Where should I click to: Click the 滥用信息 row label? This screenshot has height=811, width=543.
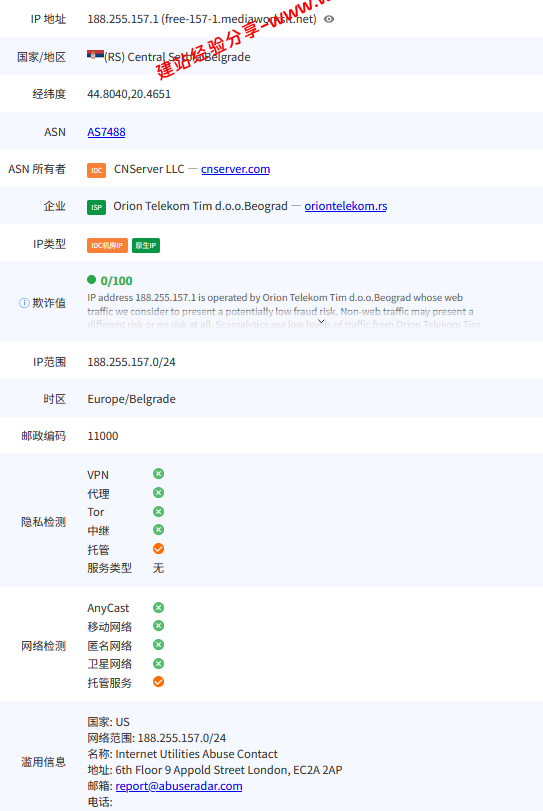[x=43, y=762]
